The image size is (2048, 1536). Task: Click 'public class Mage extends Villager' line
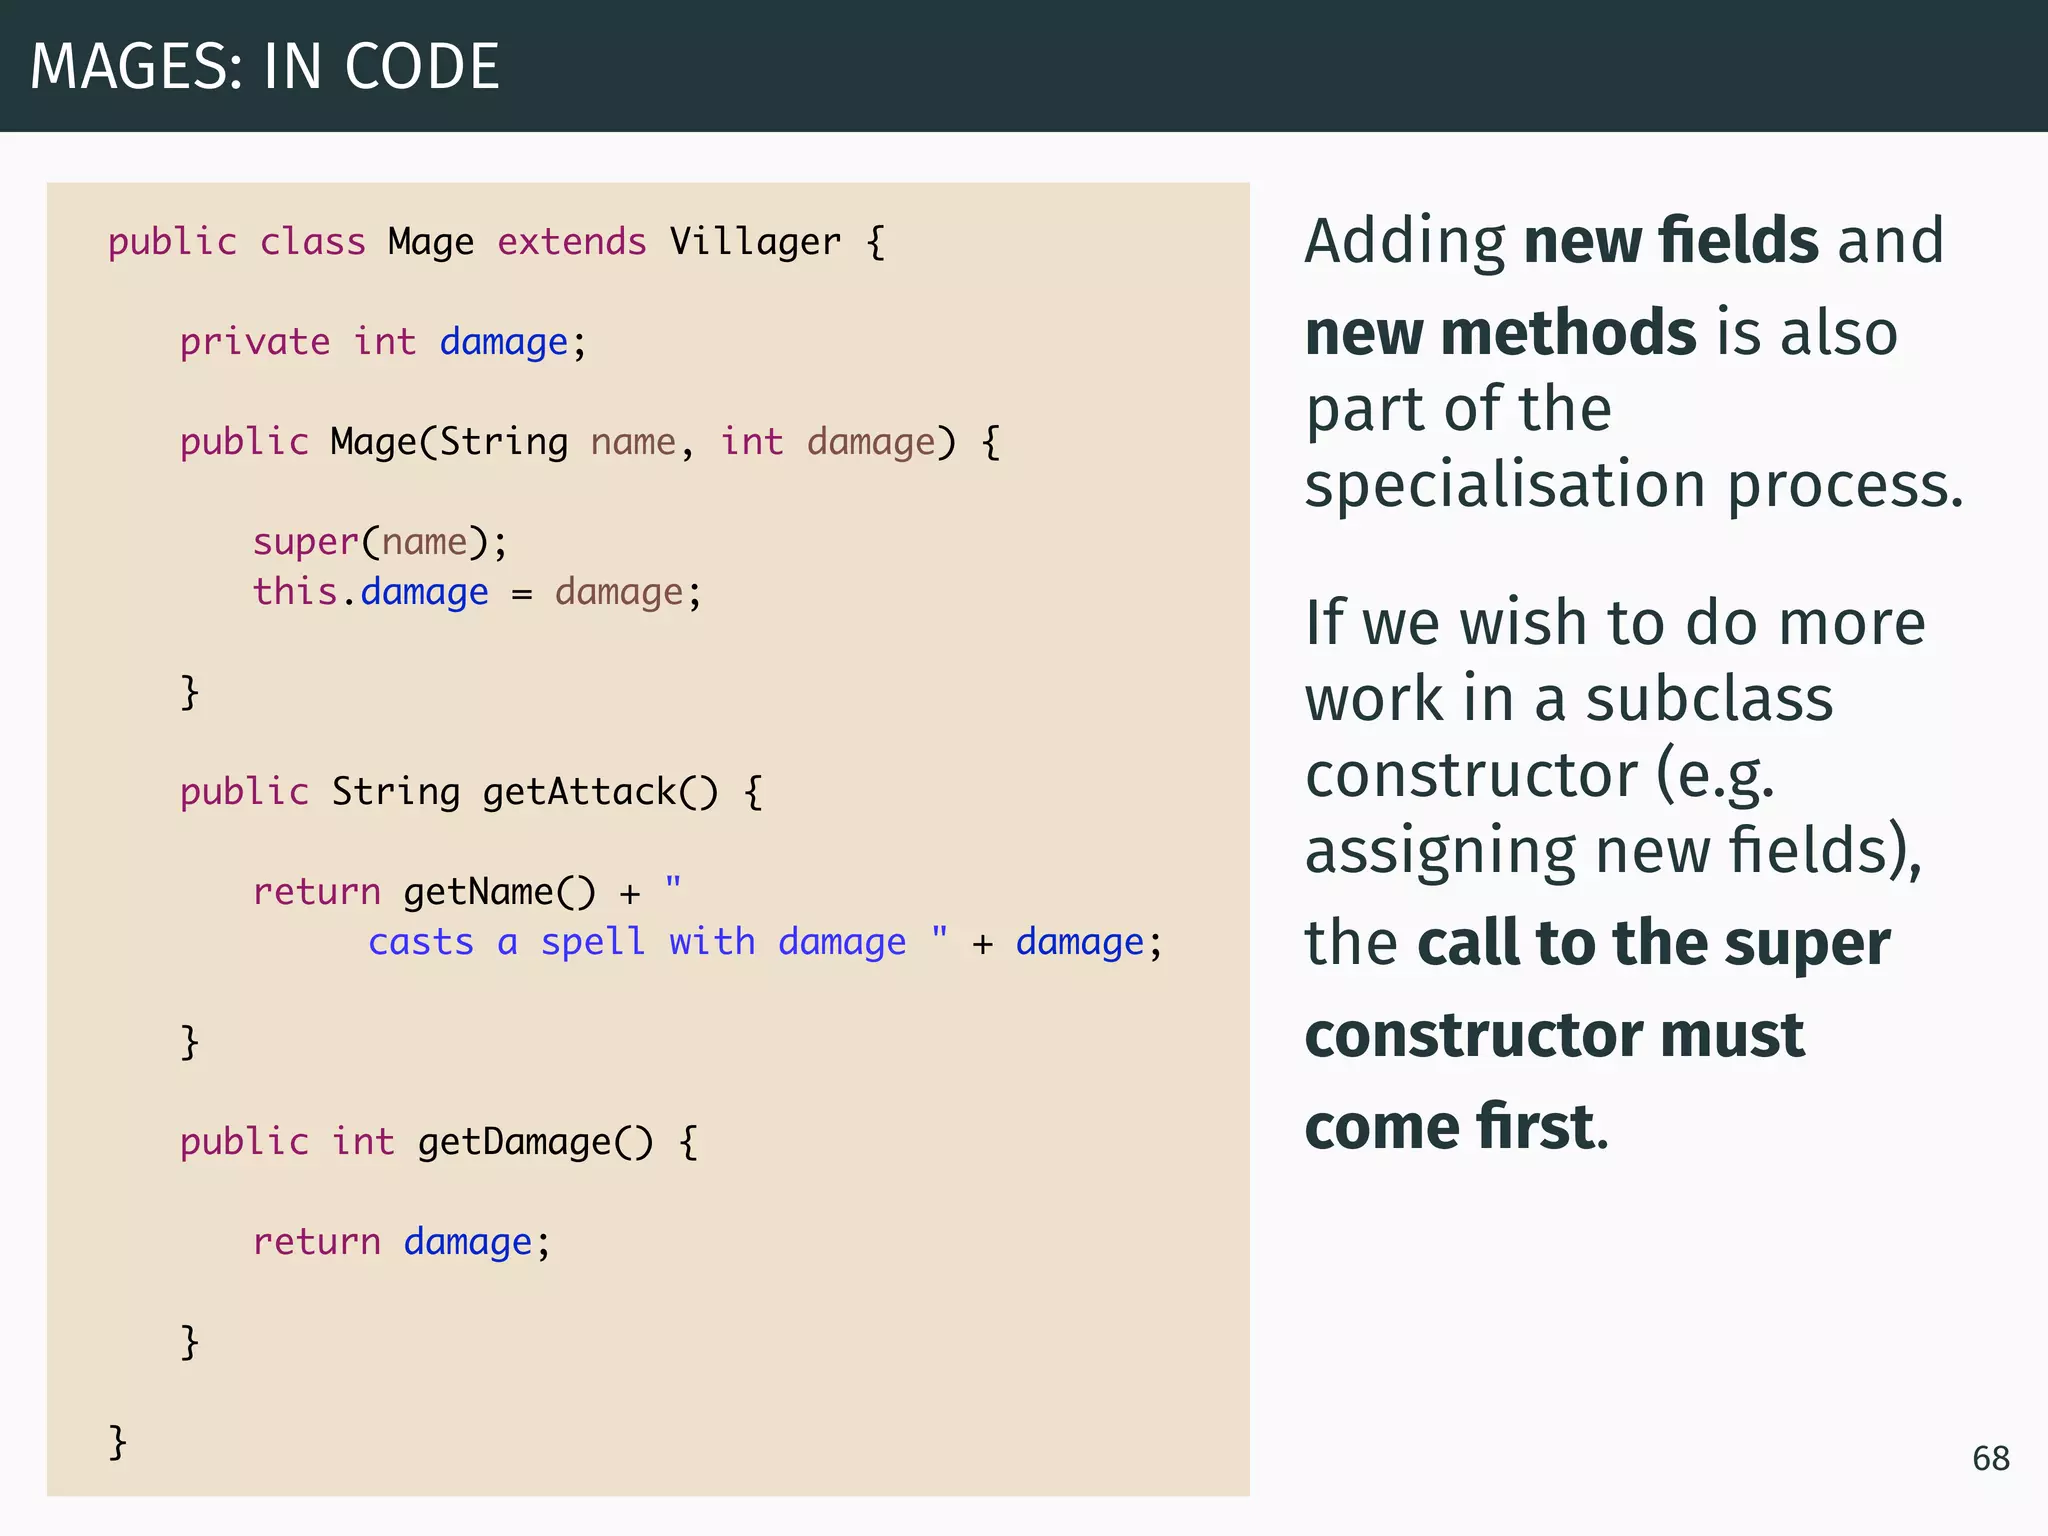coord(495,242)
